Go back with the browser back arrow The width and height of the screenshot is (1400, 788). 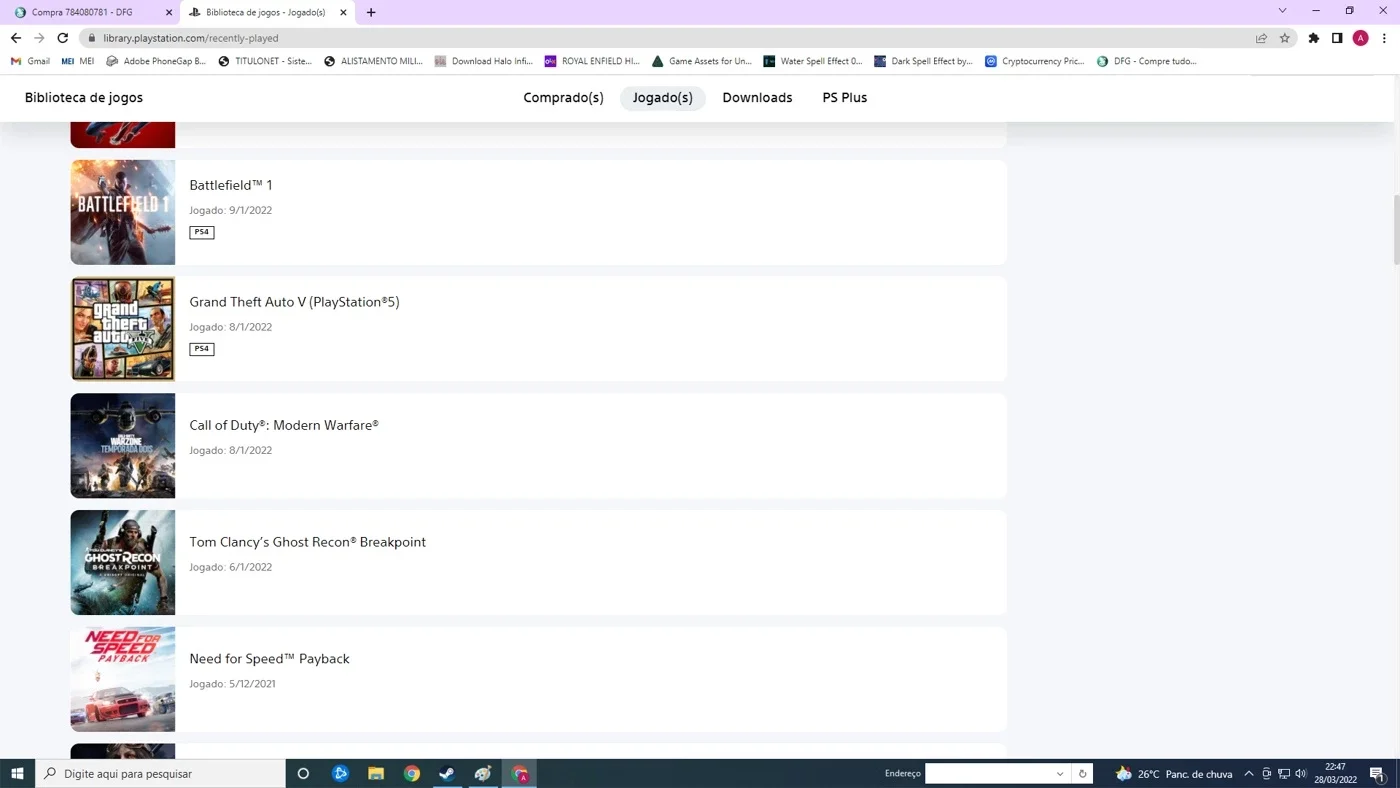click(15, 38)
